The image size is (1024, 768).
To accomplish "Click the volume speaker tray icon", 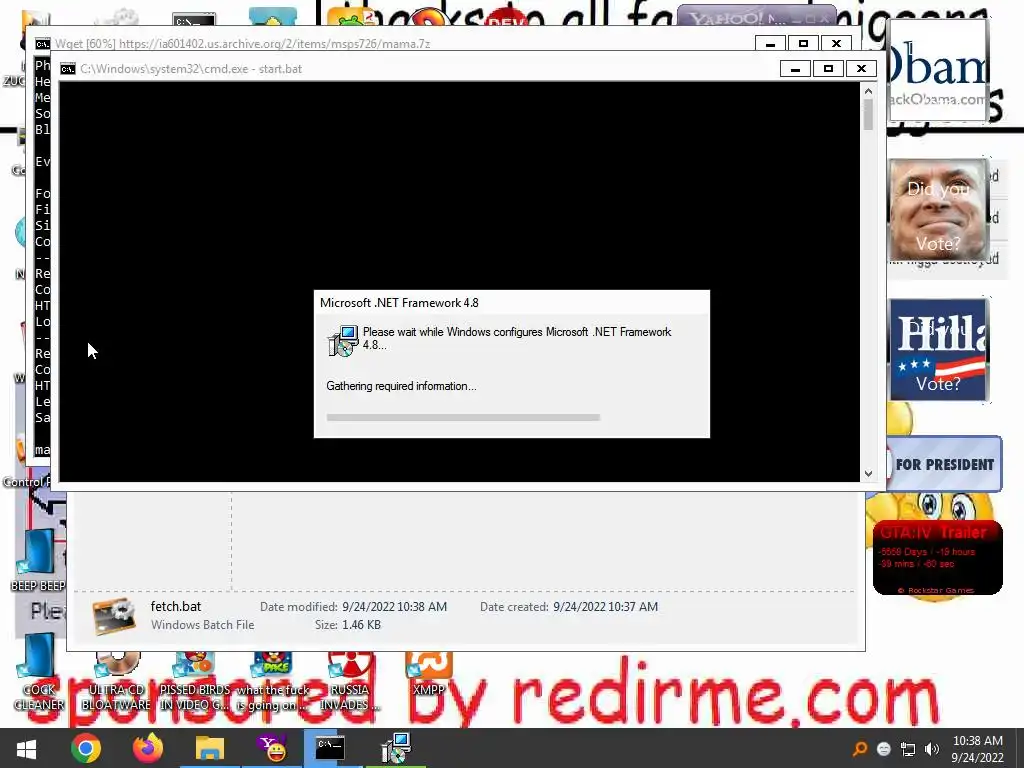I will coord(931,749).
